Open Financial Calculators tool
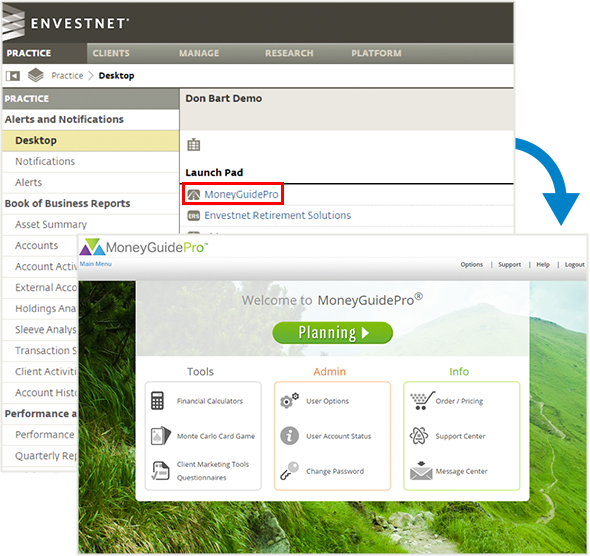The height and width of the screenshot is (556, 590). pos(210,401)
